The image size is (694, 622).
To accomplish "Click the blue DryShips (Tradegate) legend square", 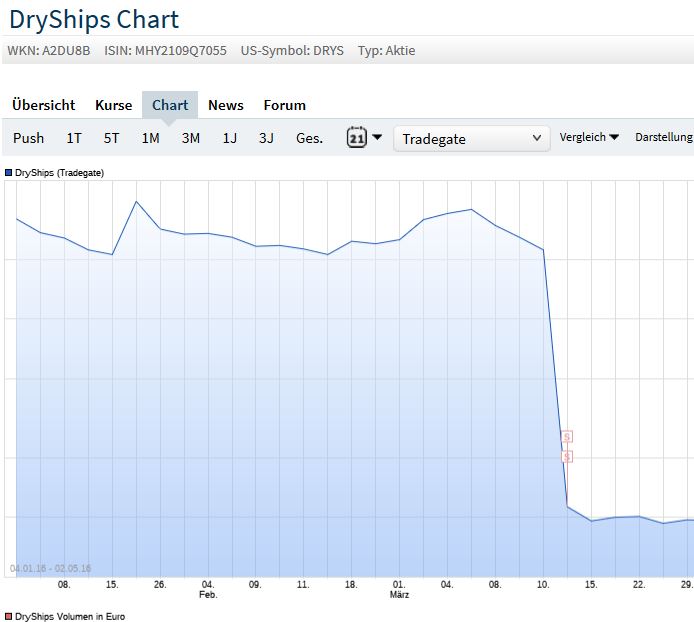I will click(x=9, y=173).
